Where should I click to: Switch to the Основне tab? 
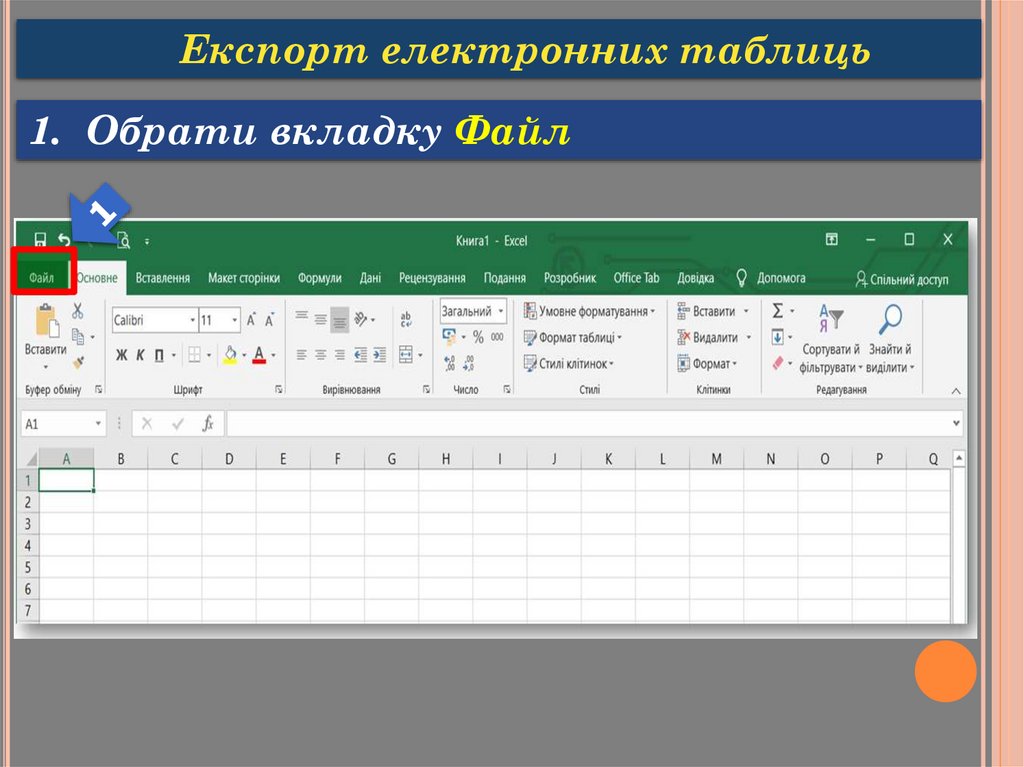(x=97, y=278)
